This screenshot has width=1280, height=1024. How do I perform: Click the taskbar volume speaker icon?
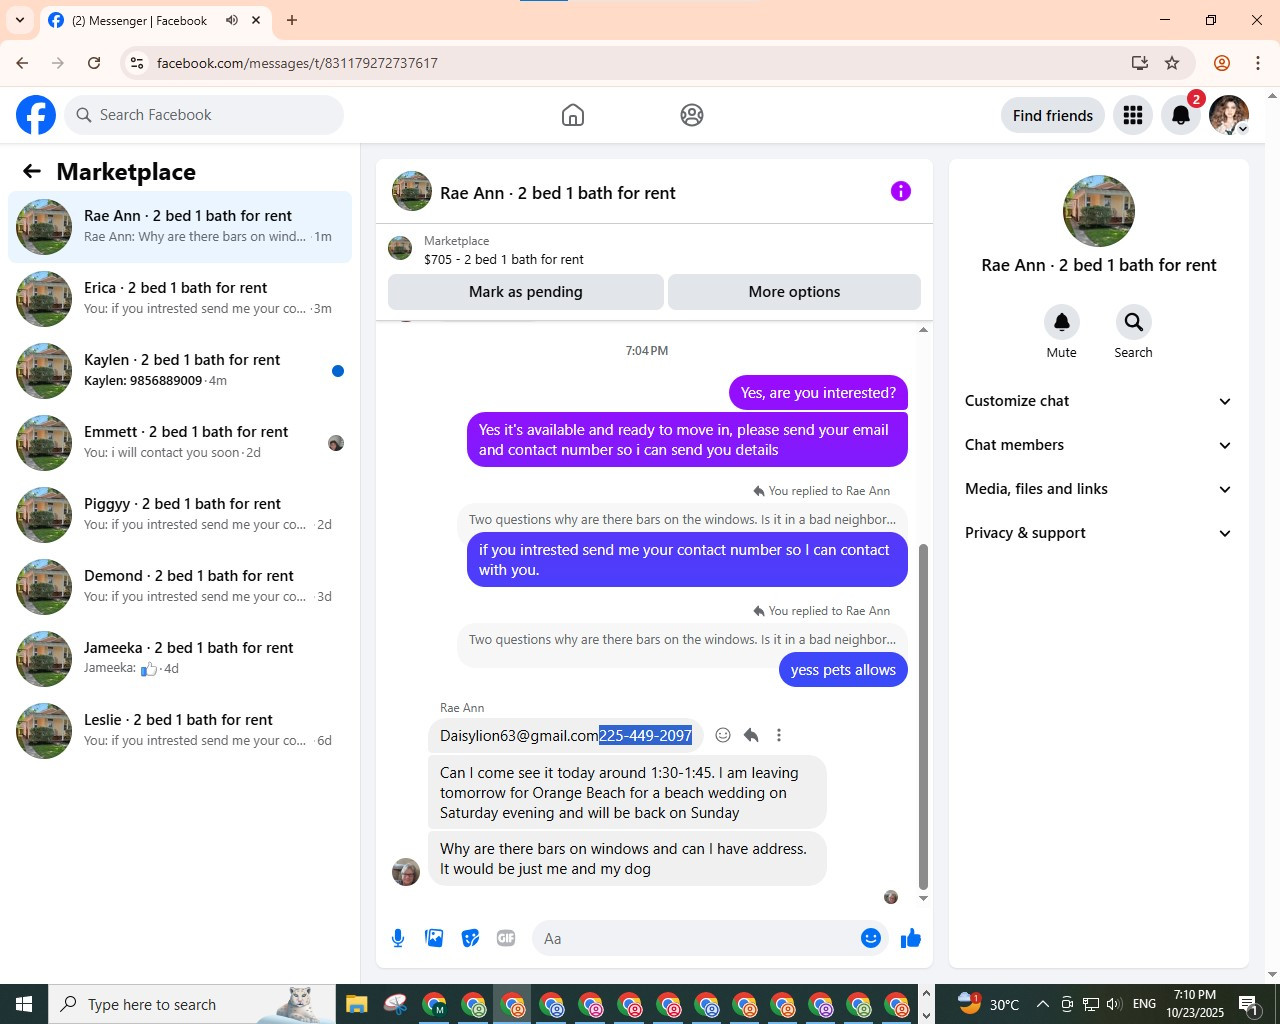pyautogui.click(x=1115, y=1004)
